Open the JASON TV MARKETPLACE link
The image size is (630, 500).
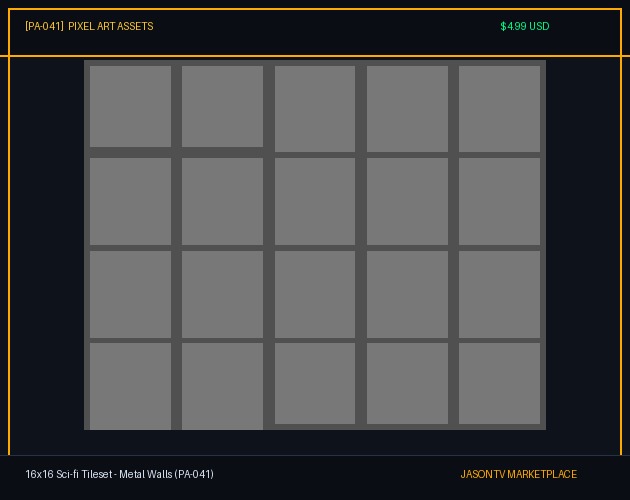point(518,474)
